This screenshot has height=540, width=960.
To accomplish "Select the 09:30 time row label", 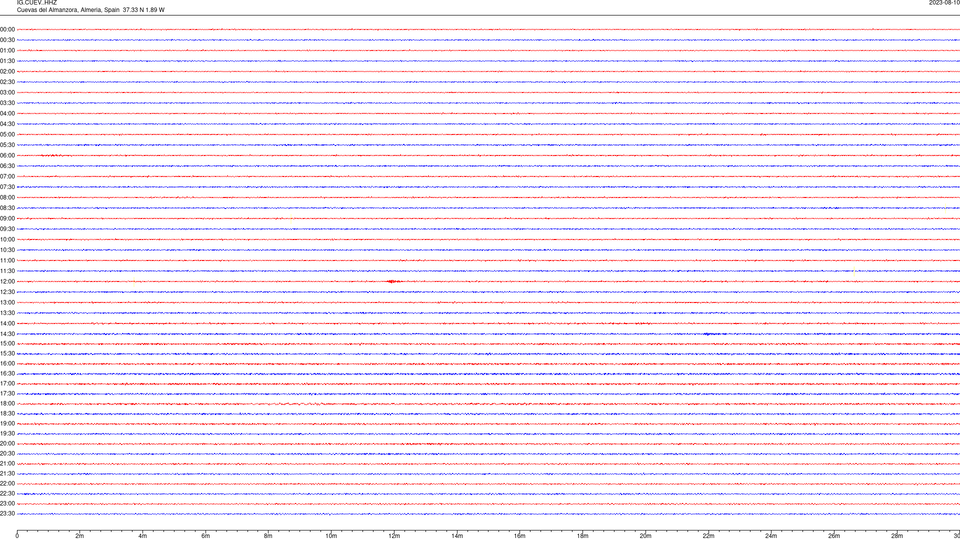I will pos(7,229).
